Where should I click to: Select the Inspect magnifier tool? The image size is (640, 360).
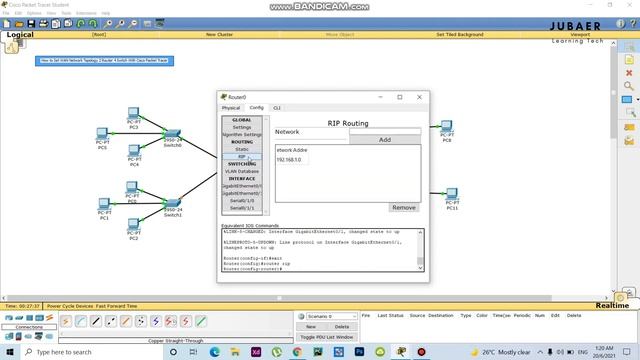click(629, 86)
